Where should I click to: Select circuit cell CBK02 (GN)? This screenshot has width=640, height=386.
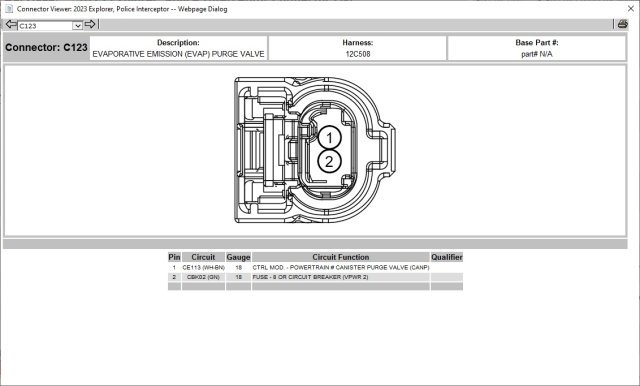203,277
